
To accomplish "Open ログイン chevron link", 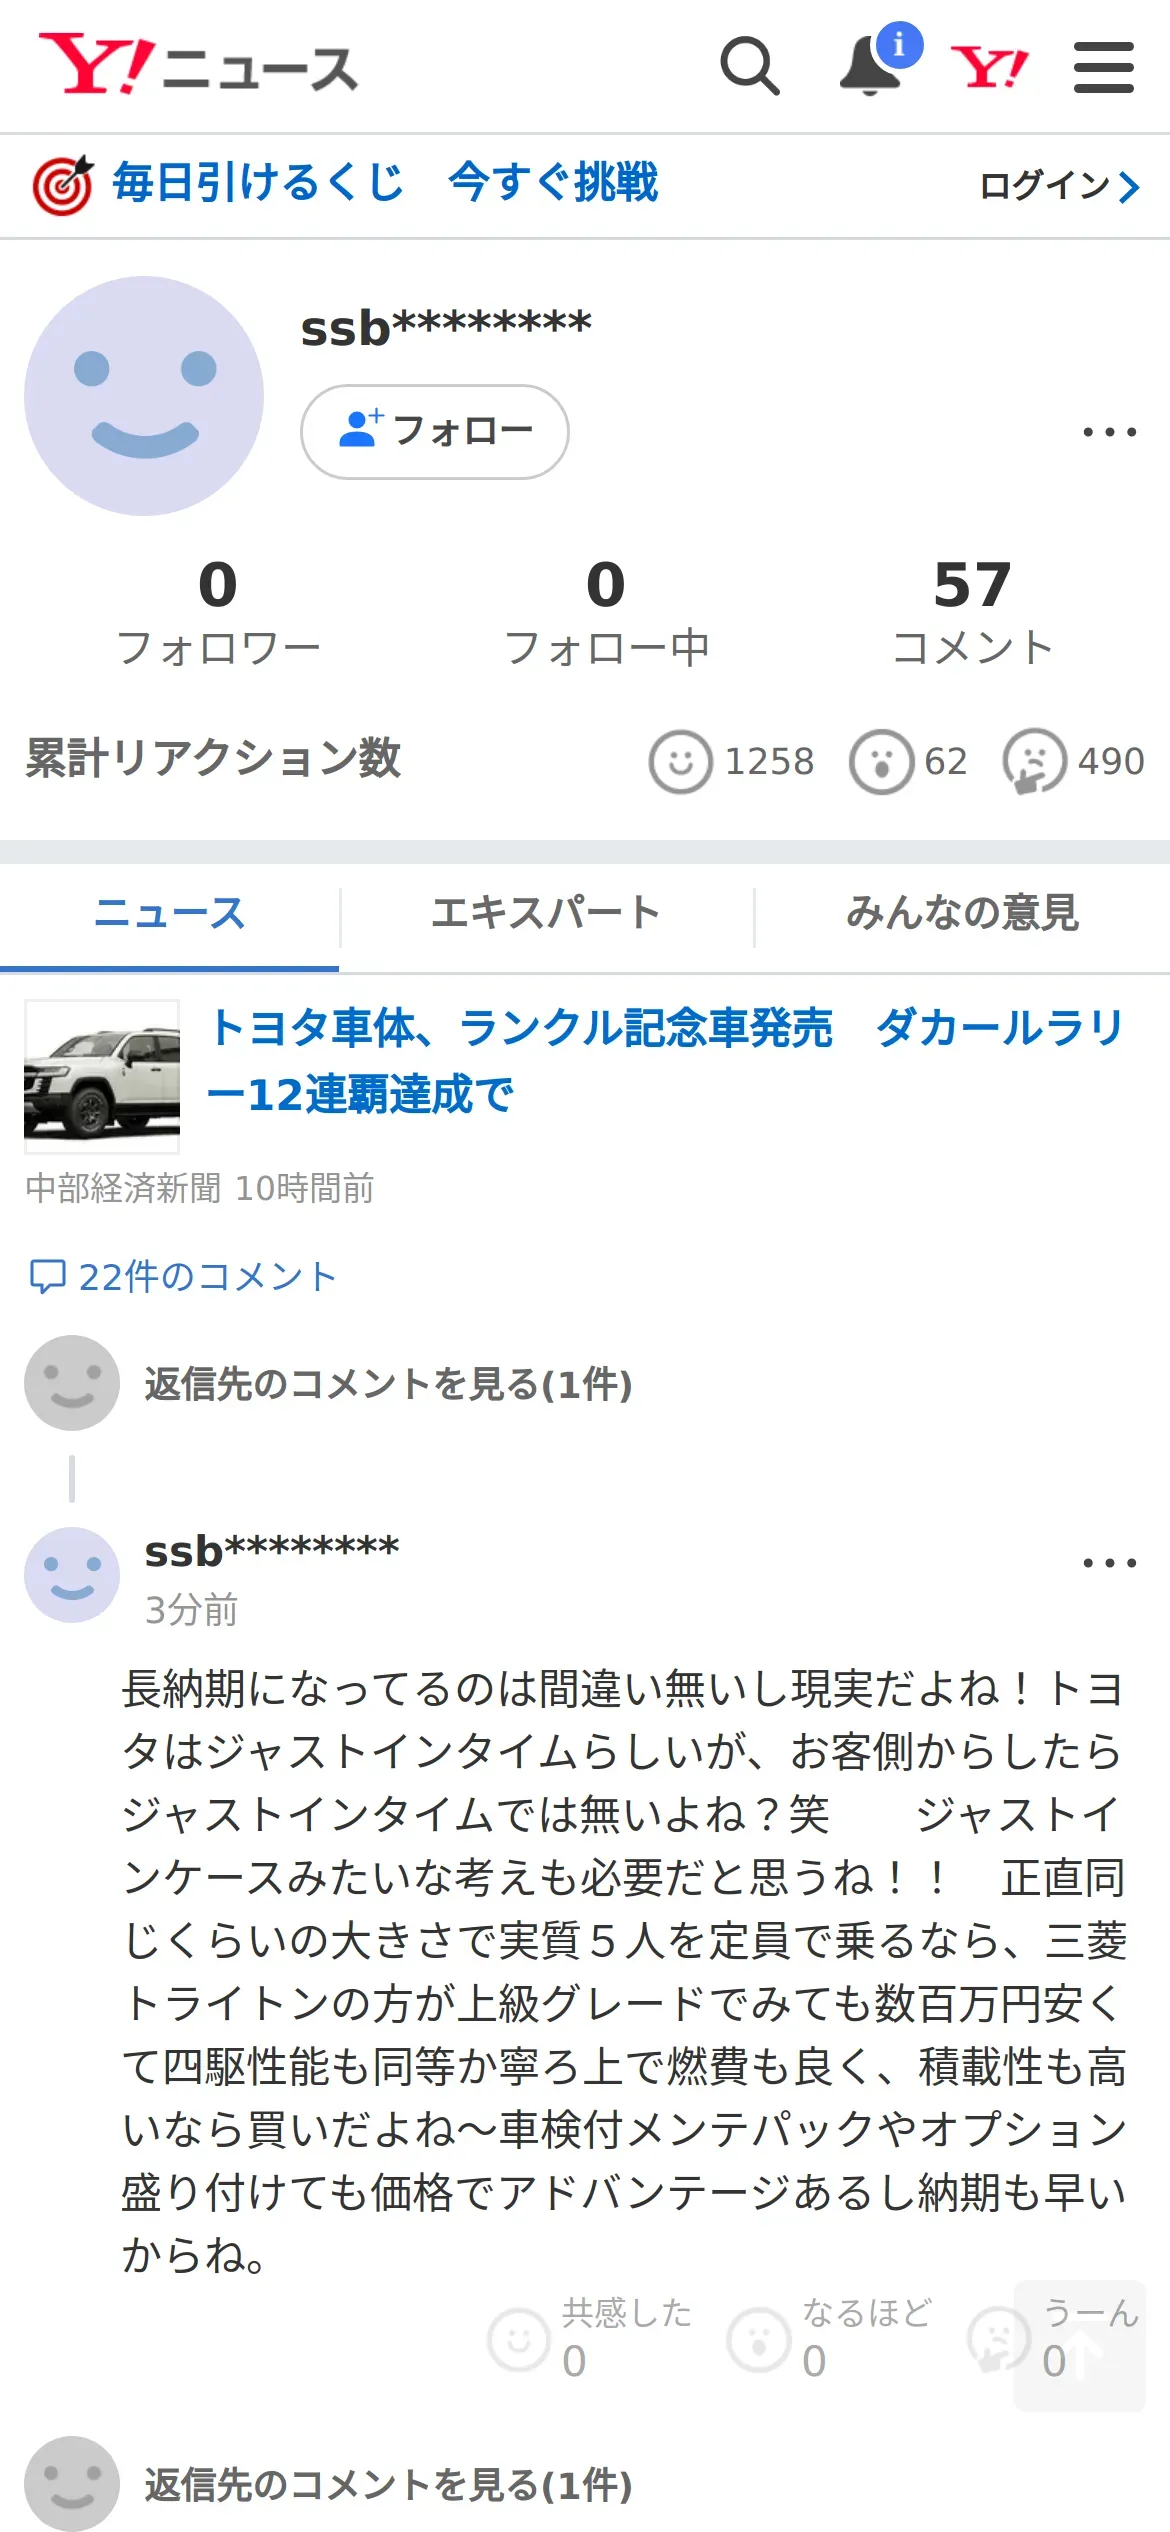I will point(1060,186).
